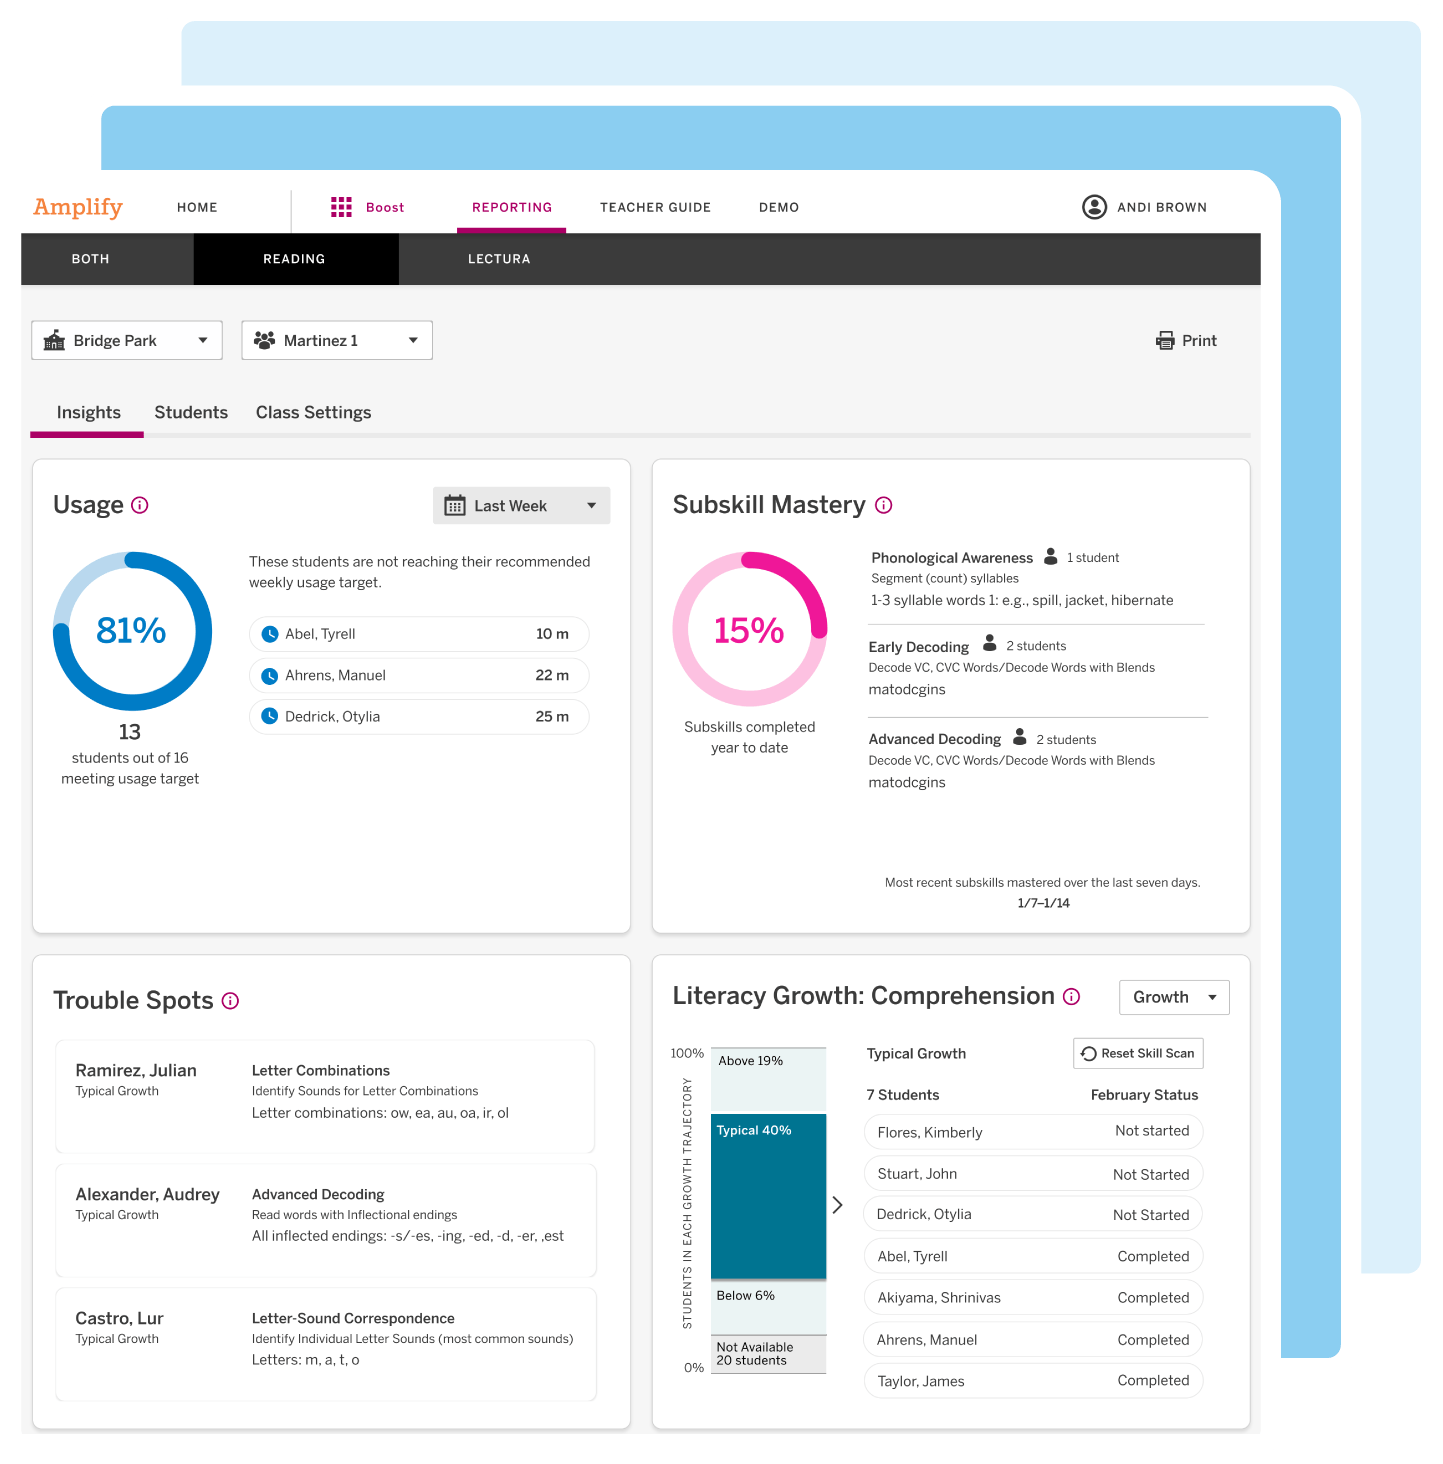The width and height of the screenshot is (1443, 1464).
Task: Open the Ramirez, Julian trouble spot card
Action: pos(325,1096)
